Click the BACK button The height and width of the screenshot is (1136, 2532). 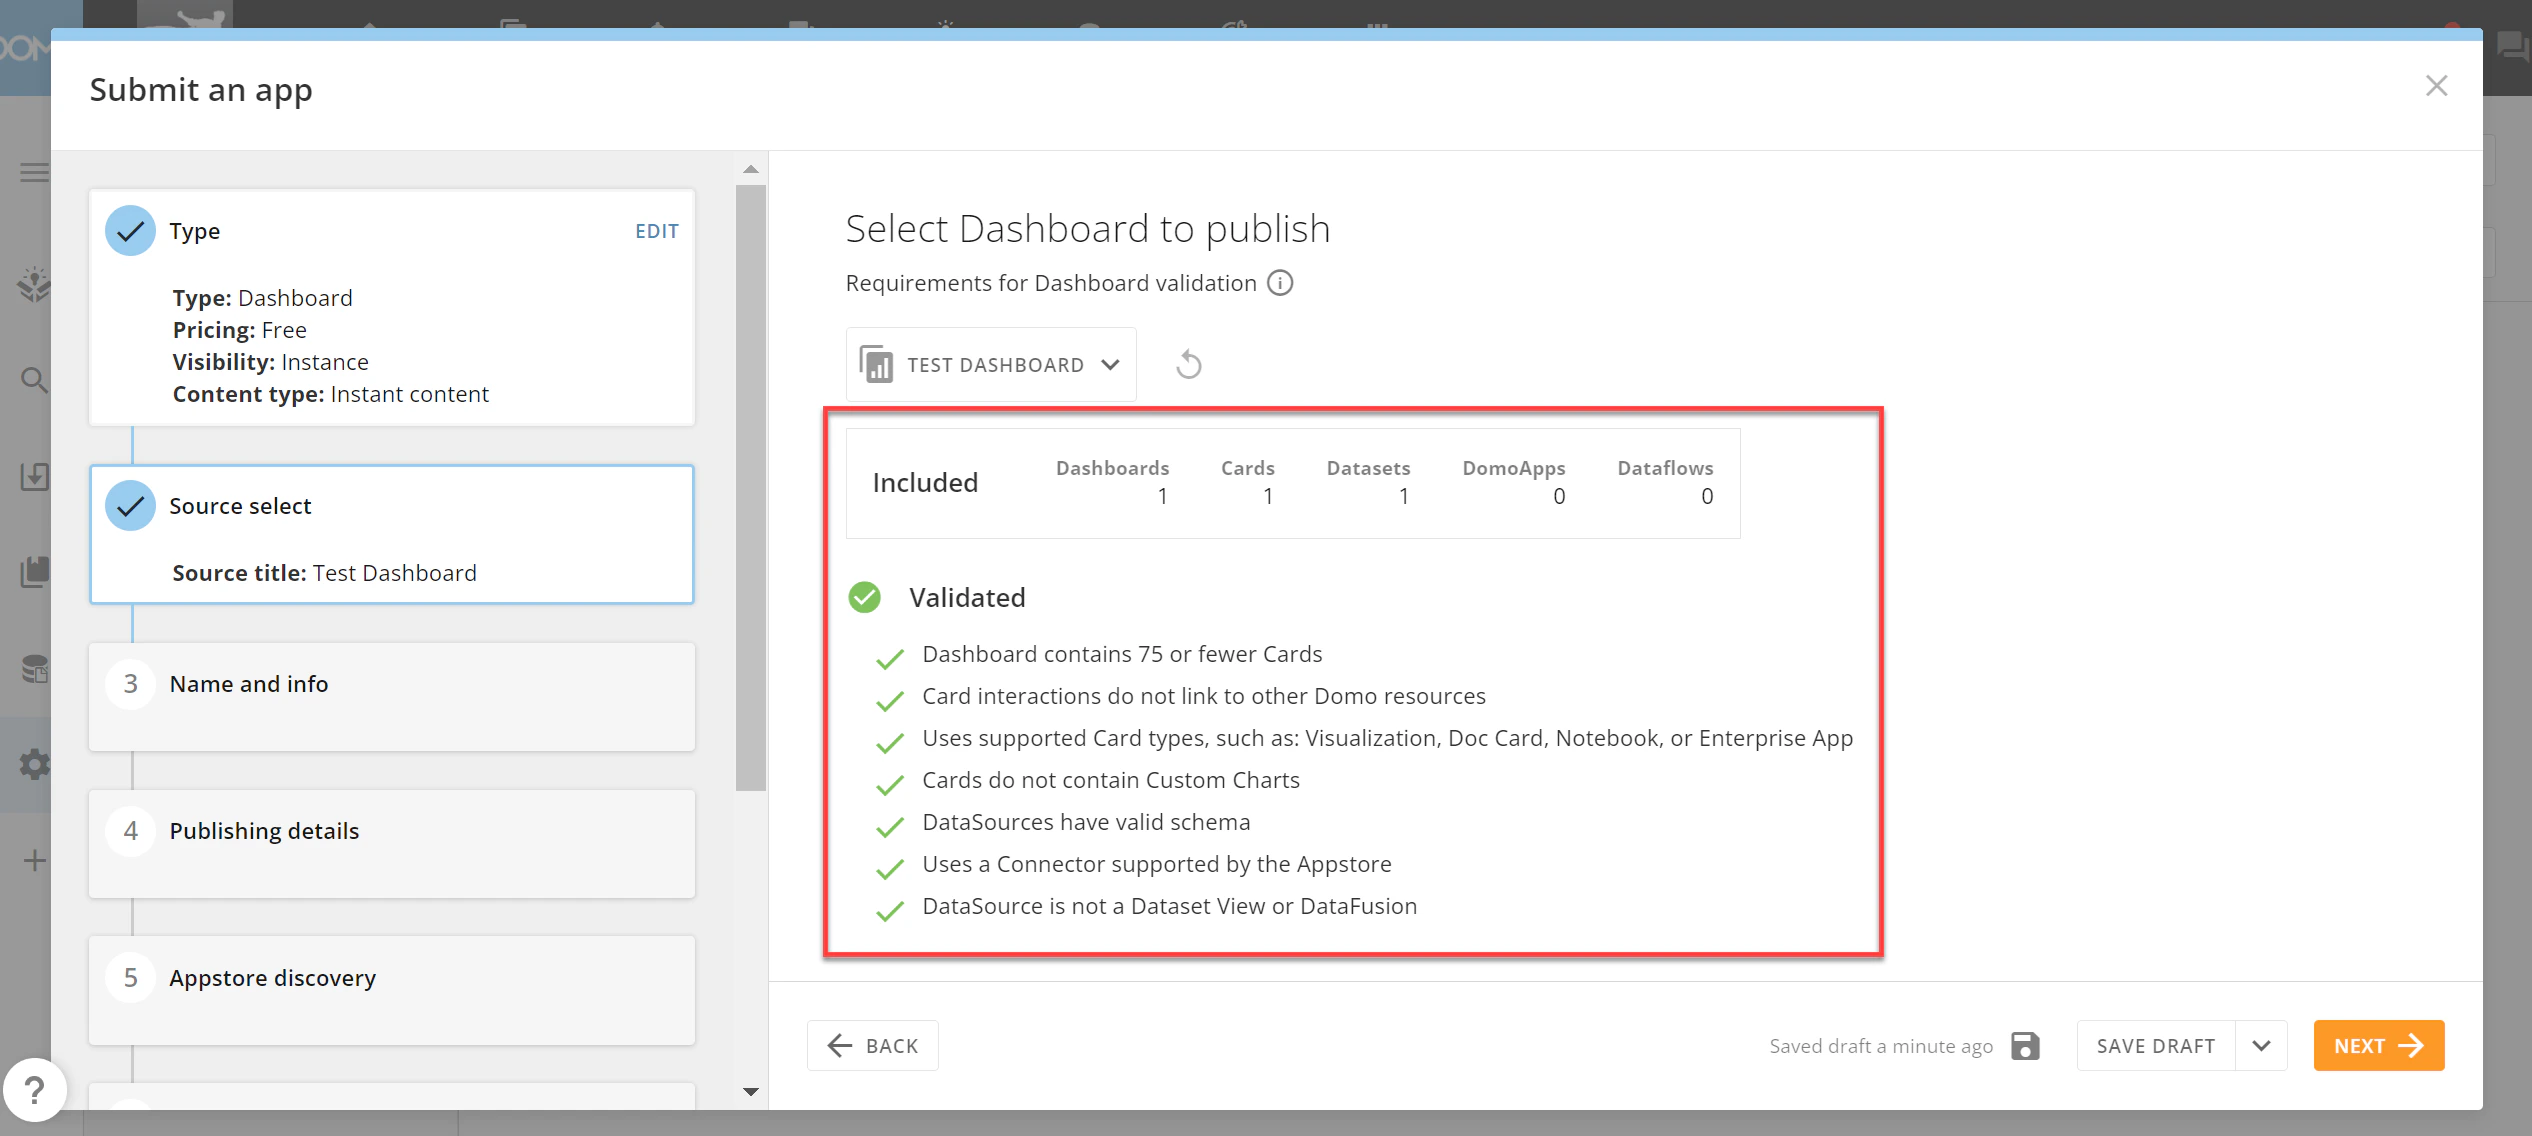[873, 1046]
